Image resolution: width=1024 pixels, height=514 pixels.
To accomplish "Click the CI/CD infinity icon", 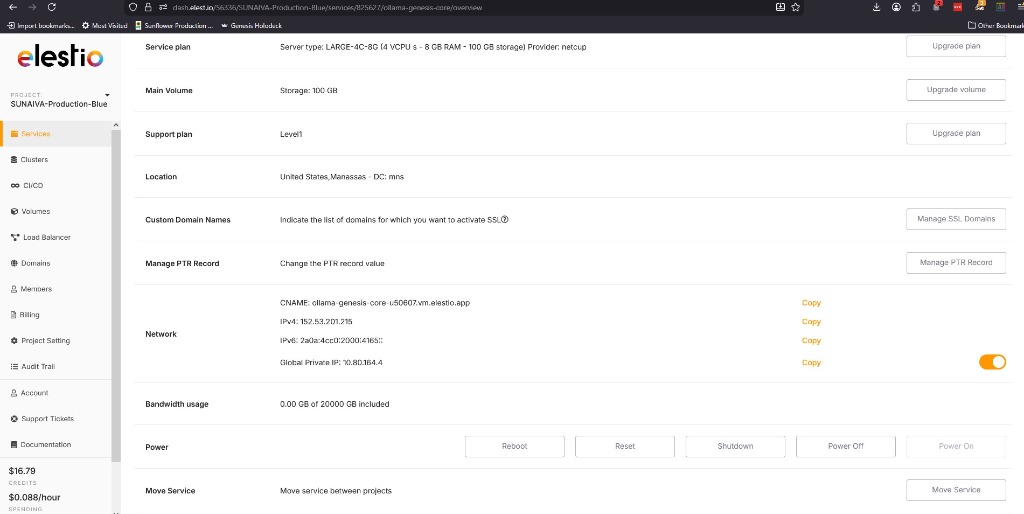I will point(14,186).
